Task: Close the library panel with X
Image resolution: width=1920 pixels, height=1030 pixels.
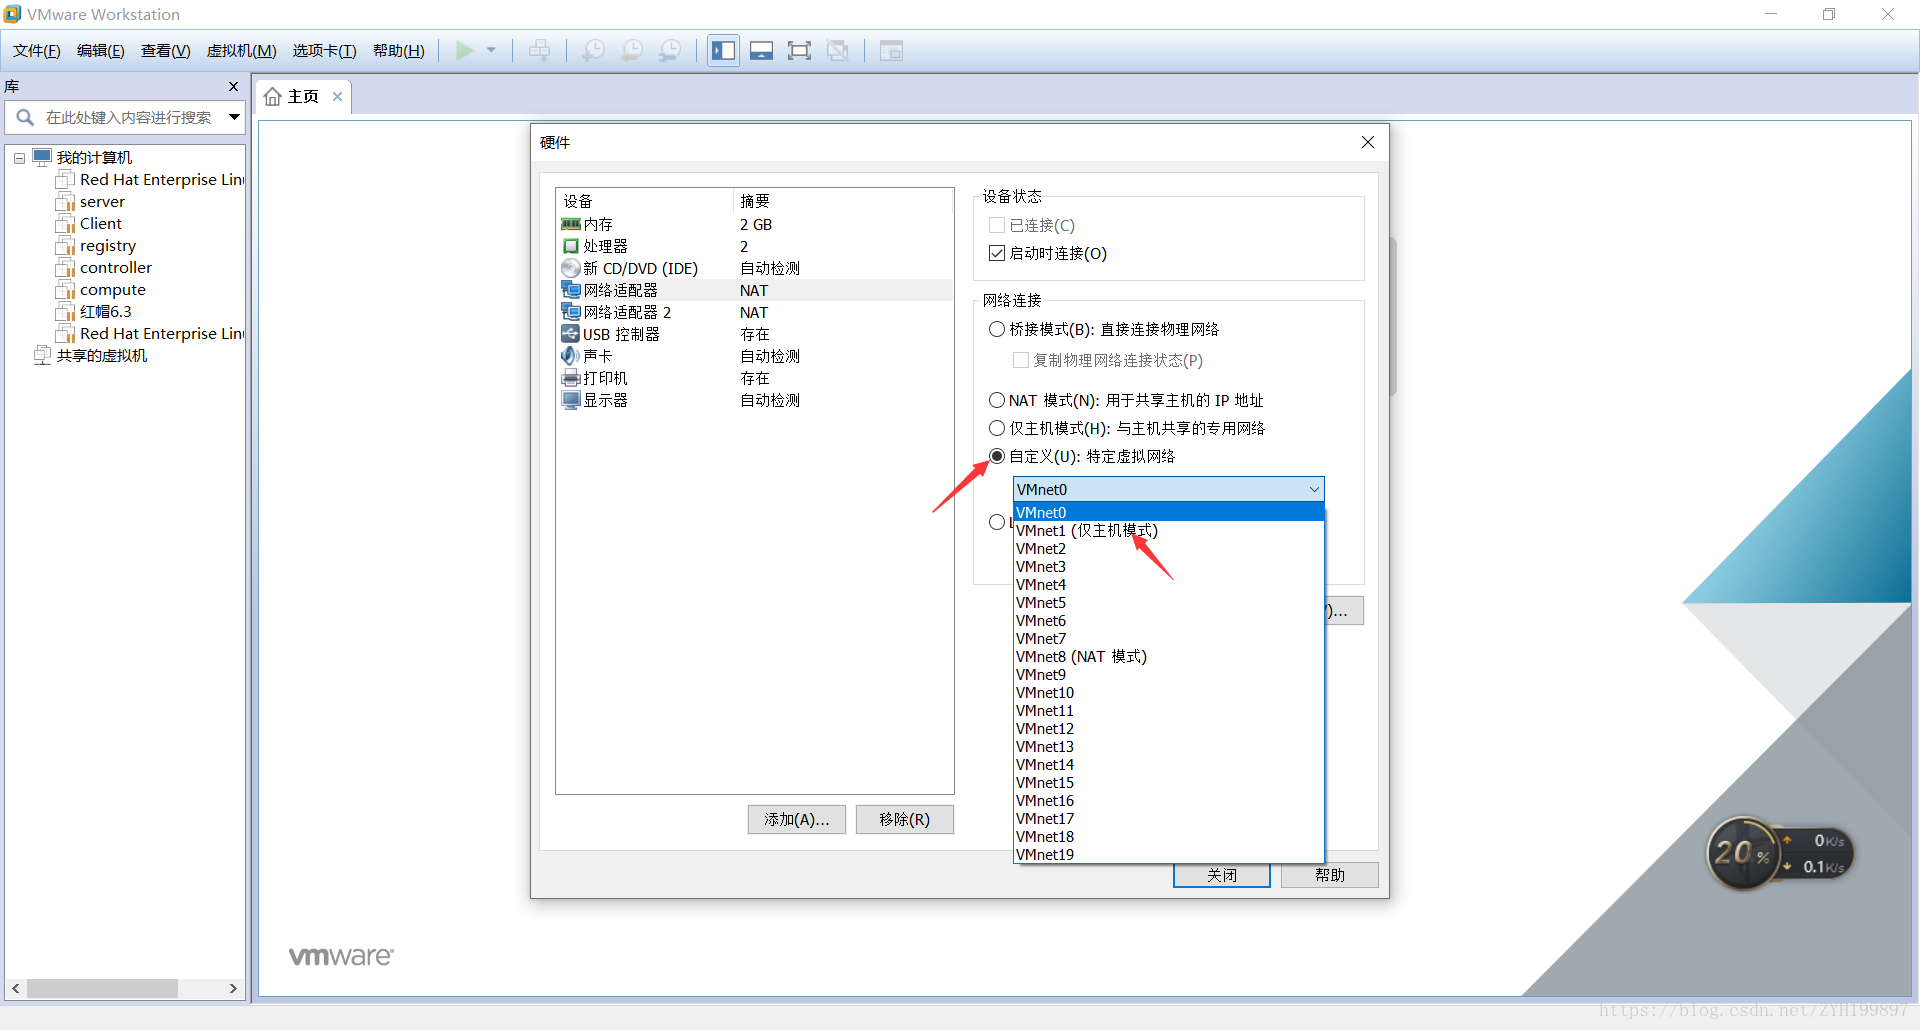Action: 233,86
